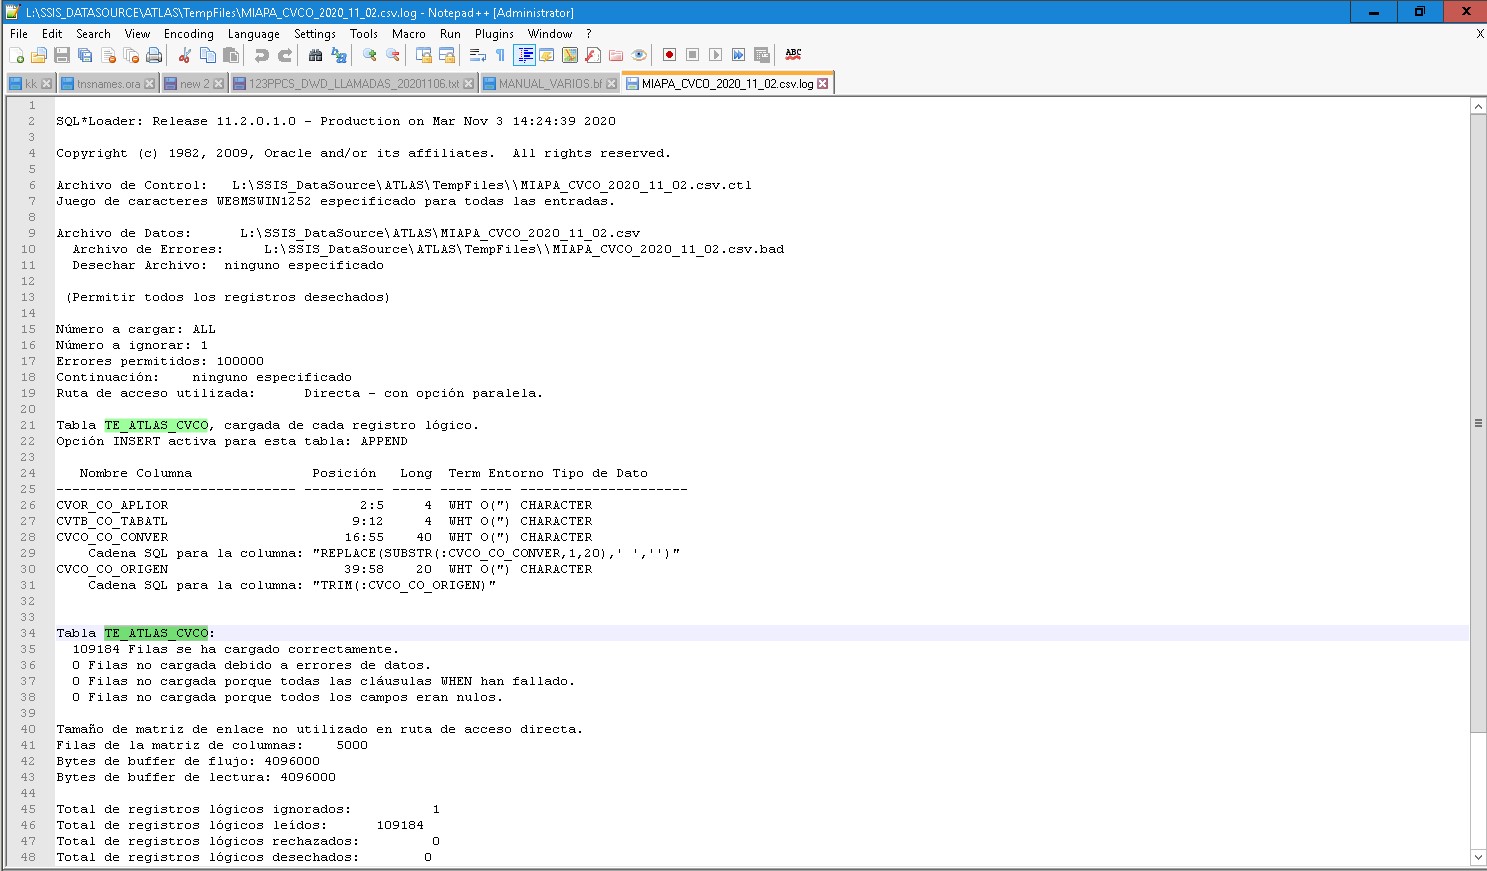Save the current file via floppy icon
Screen dimensions: 1487x871
62,55
